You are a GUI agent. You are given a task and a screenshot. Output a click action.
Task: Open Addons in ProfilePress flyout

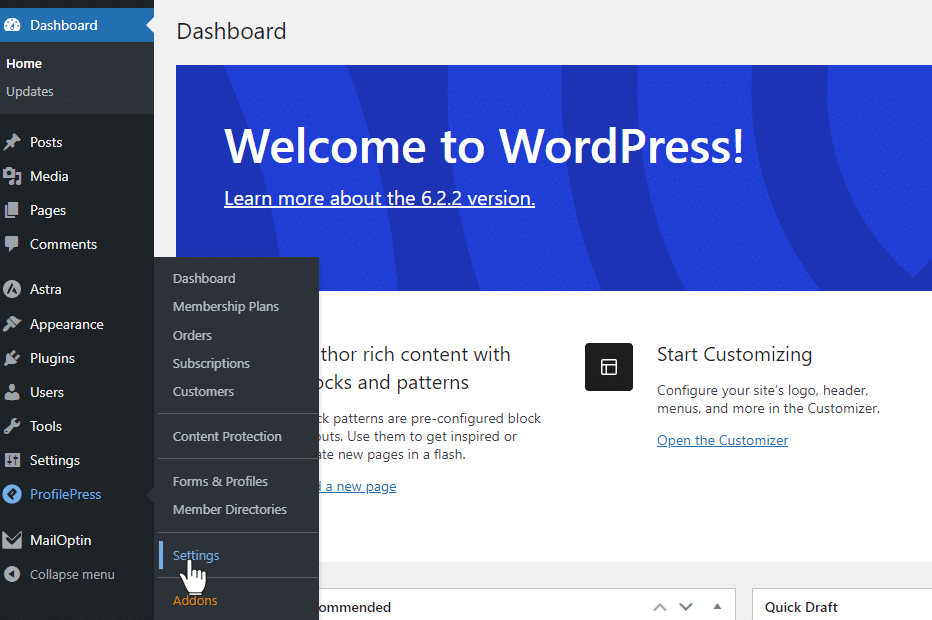pos(195,600)
